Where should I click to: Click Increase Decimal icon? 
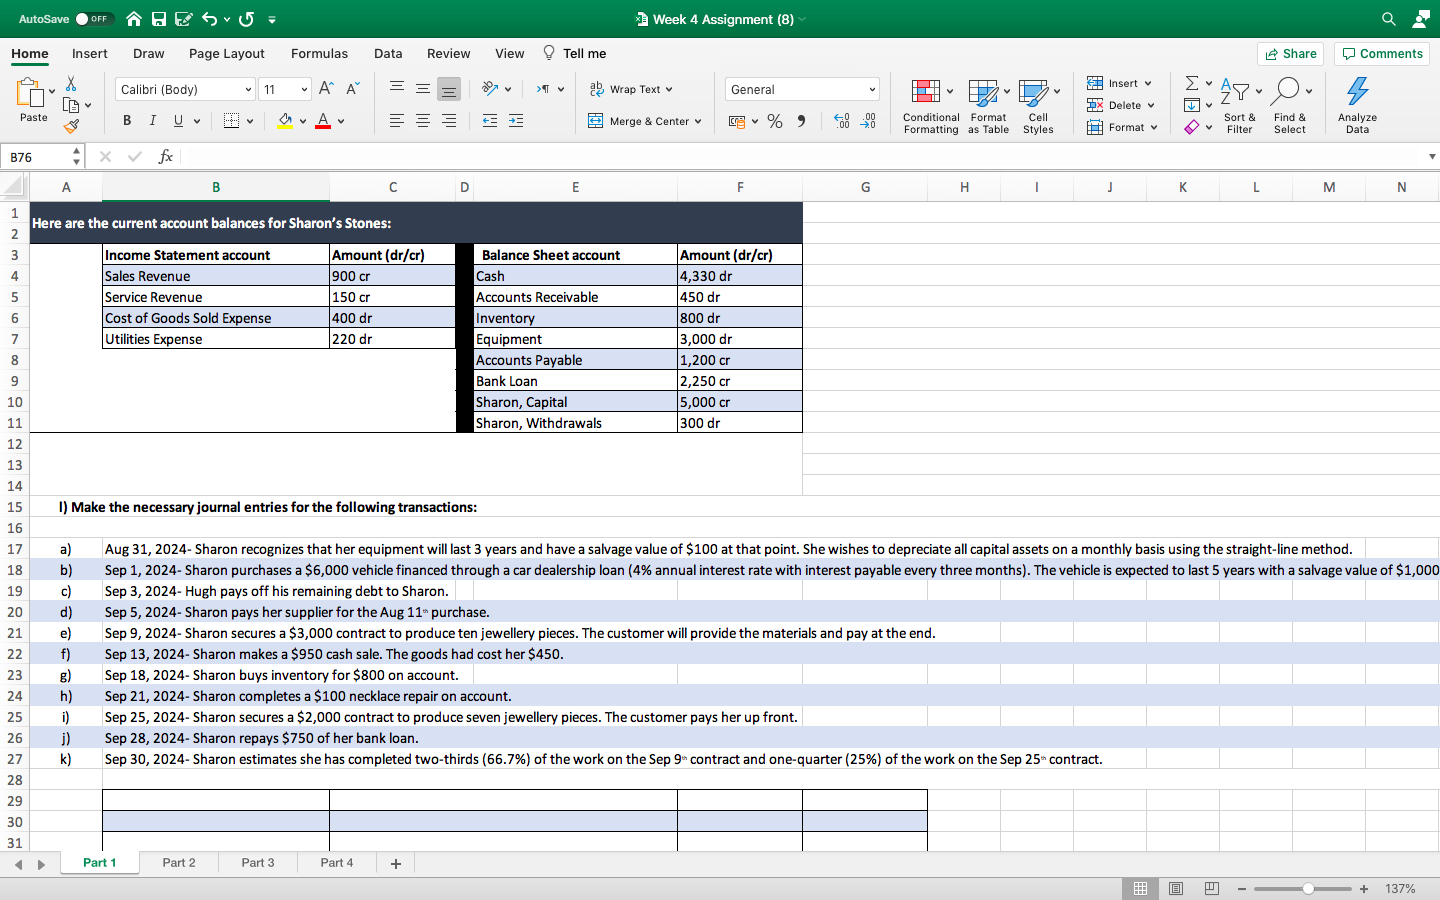842,121
